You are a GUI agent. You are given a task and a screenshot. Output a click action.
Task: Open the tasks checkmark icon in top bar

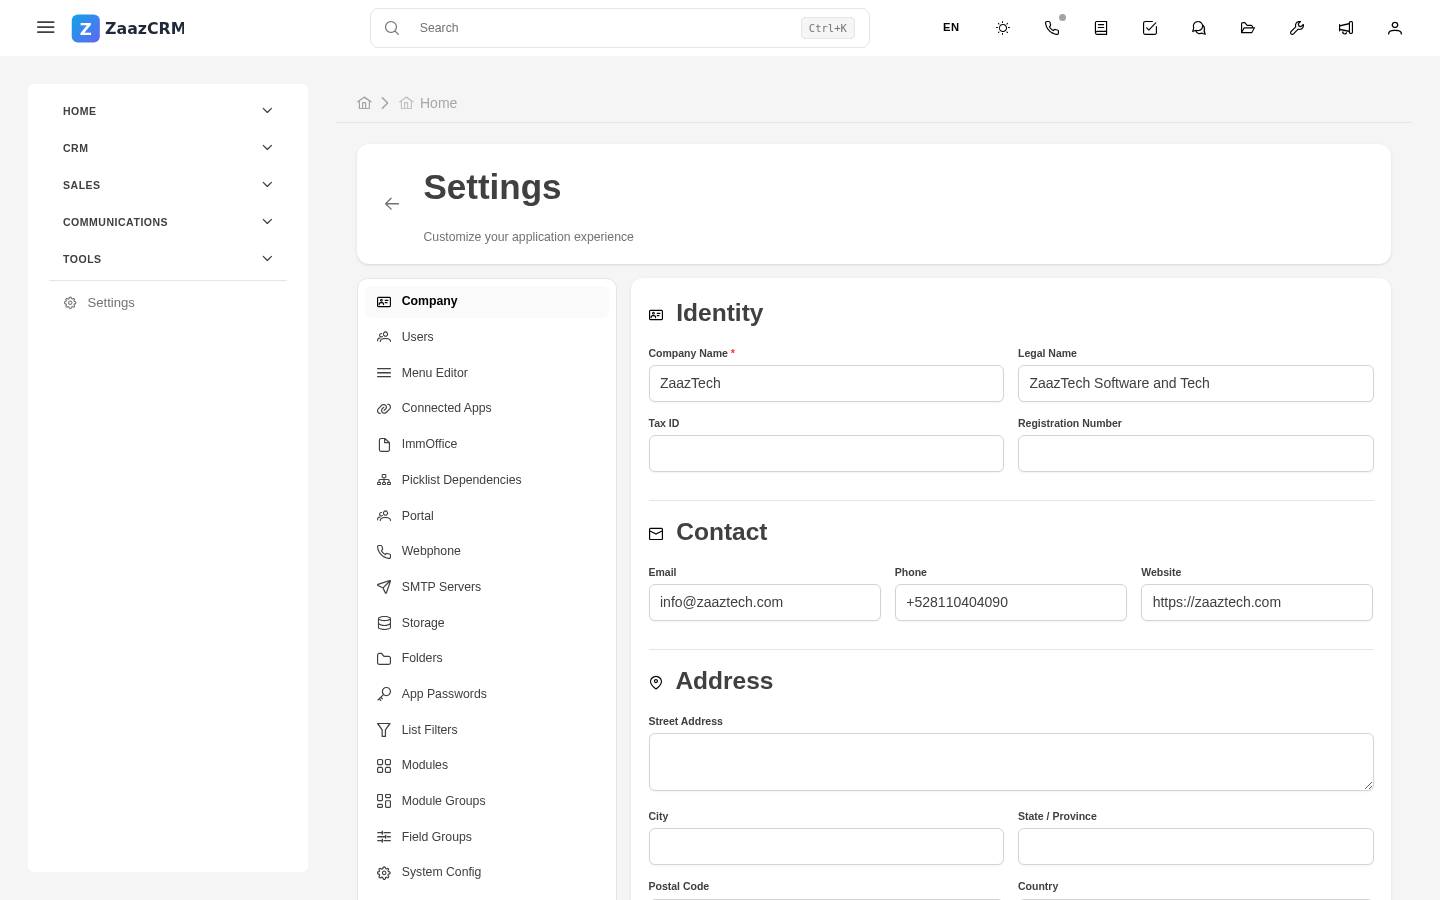click(1150, 28)
